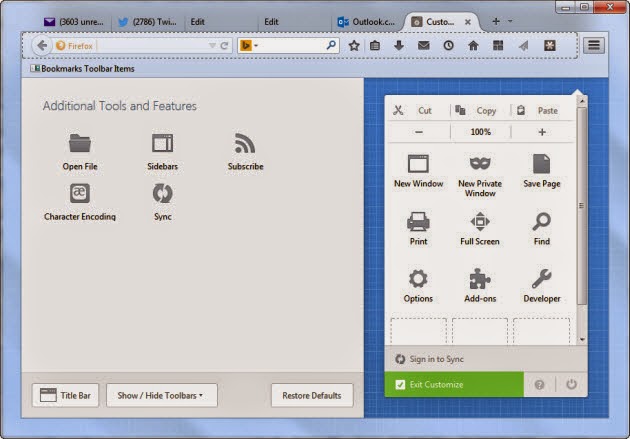Toggle the Title Bar button
630x439 pixels.
(x=65, y=396)
